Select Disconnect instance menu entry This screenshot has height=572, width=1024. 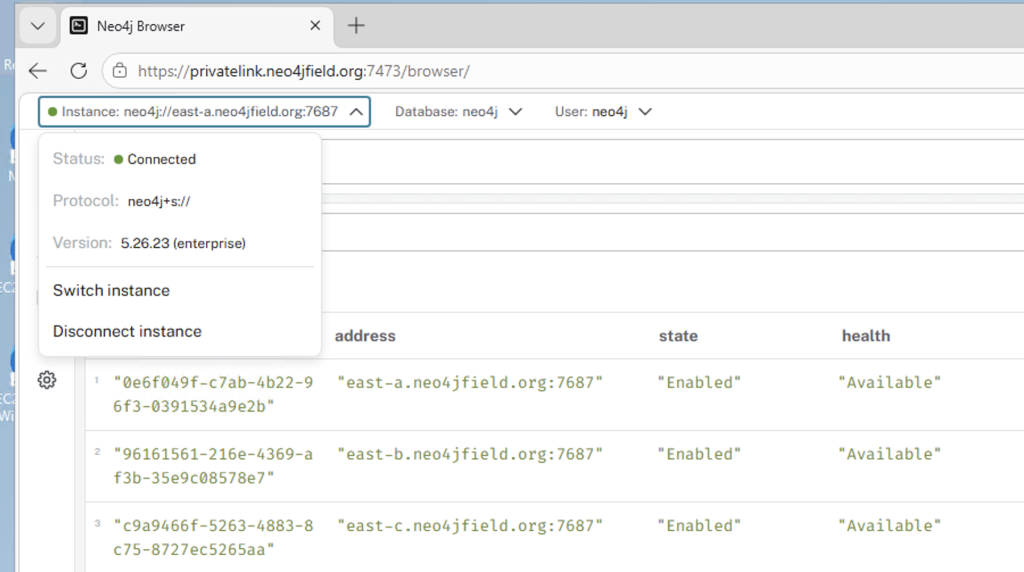(127, 331)
